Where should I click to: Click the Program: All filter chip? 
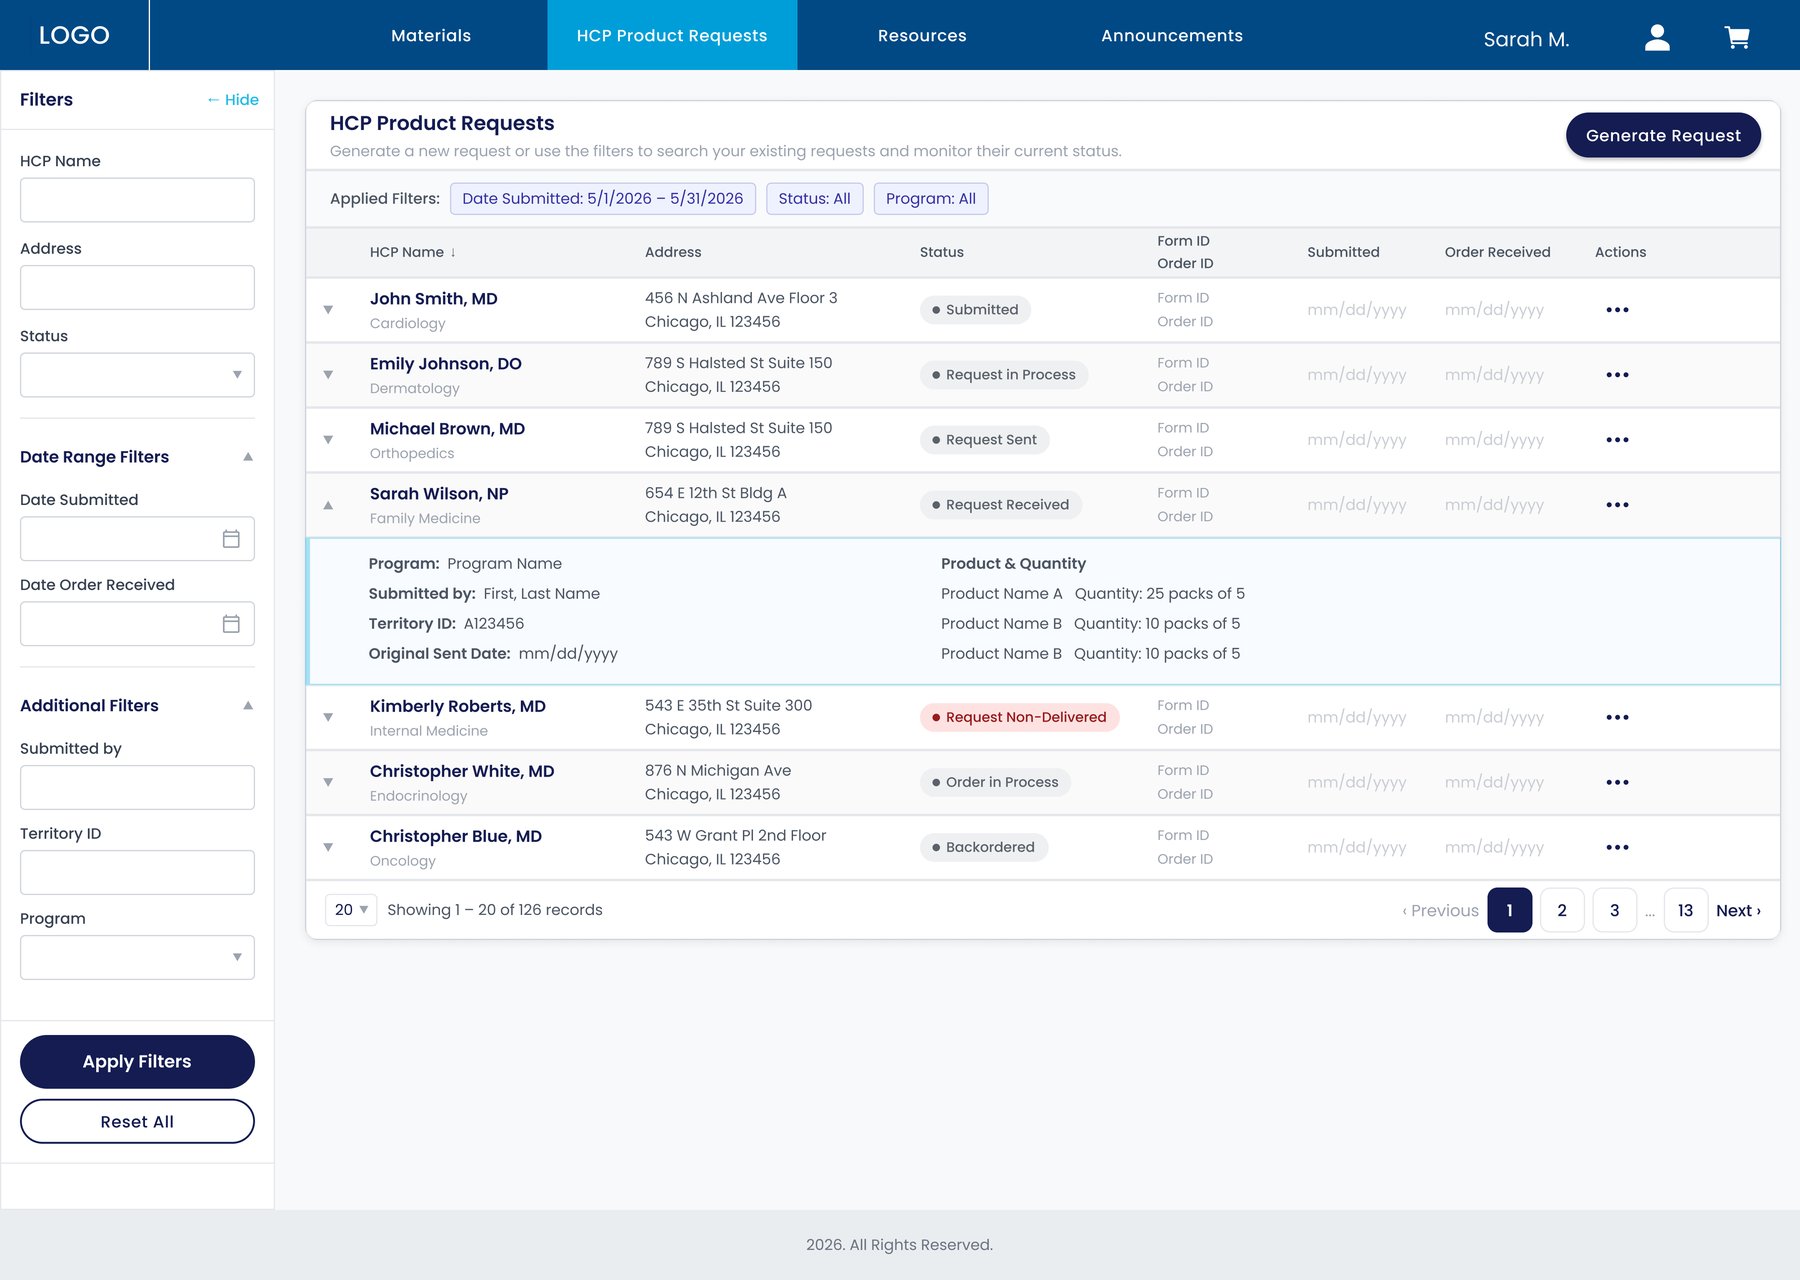coord(931,199)
